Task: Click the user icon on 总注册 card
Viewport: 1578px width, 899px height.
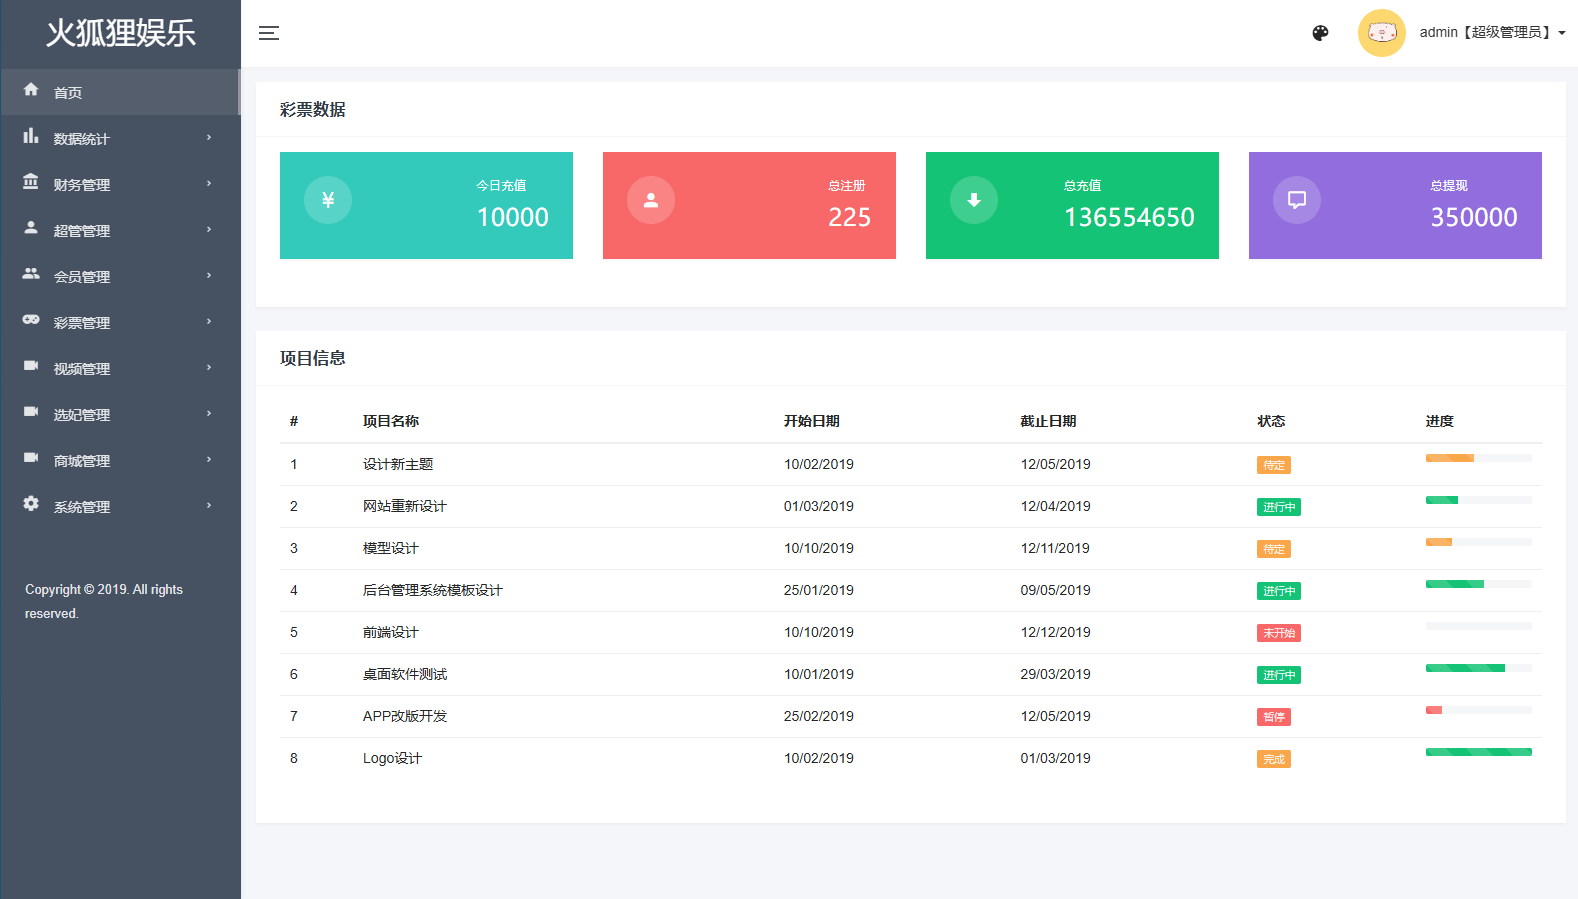Action: (651, 200)
